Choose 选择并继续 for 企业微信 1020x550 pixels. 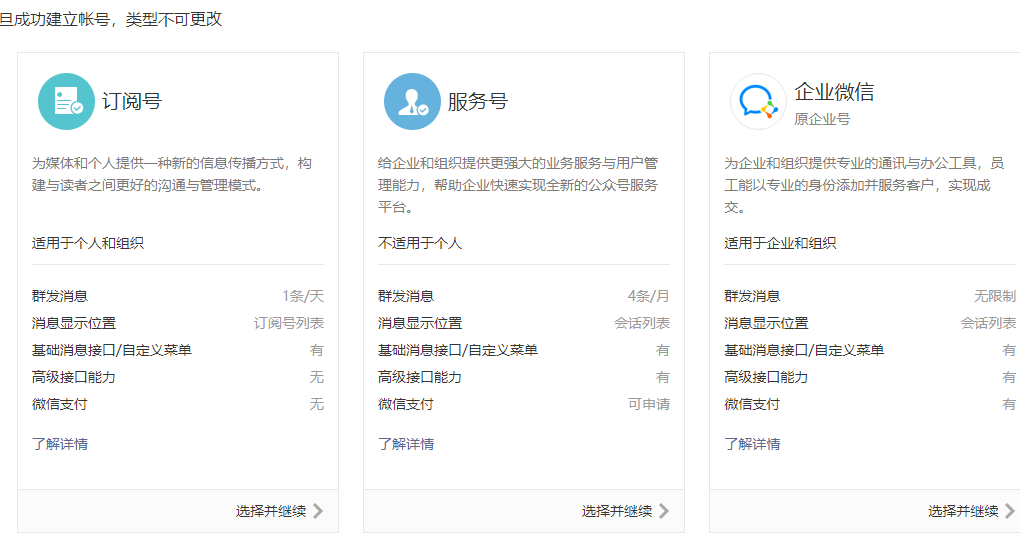click(x=963, y=511)
